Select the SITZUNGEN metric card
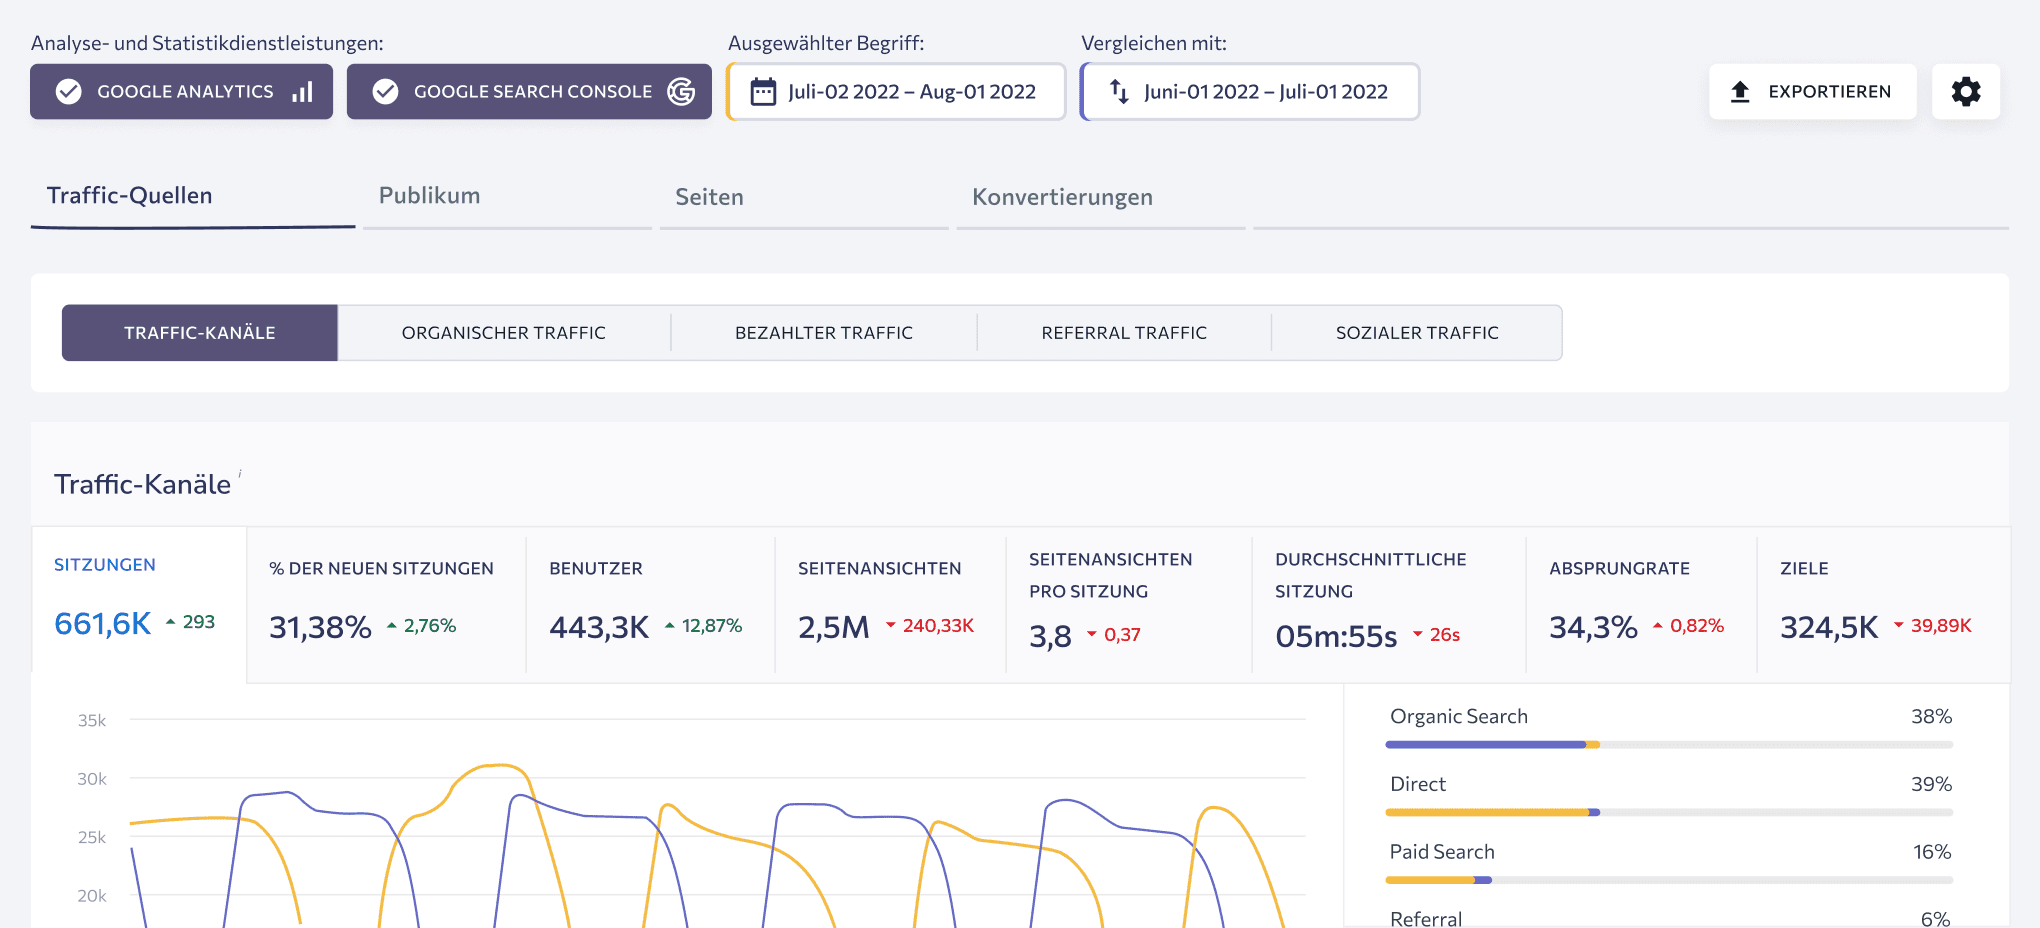 (139, 605)
